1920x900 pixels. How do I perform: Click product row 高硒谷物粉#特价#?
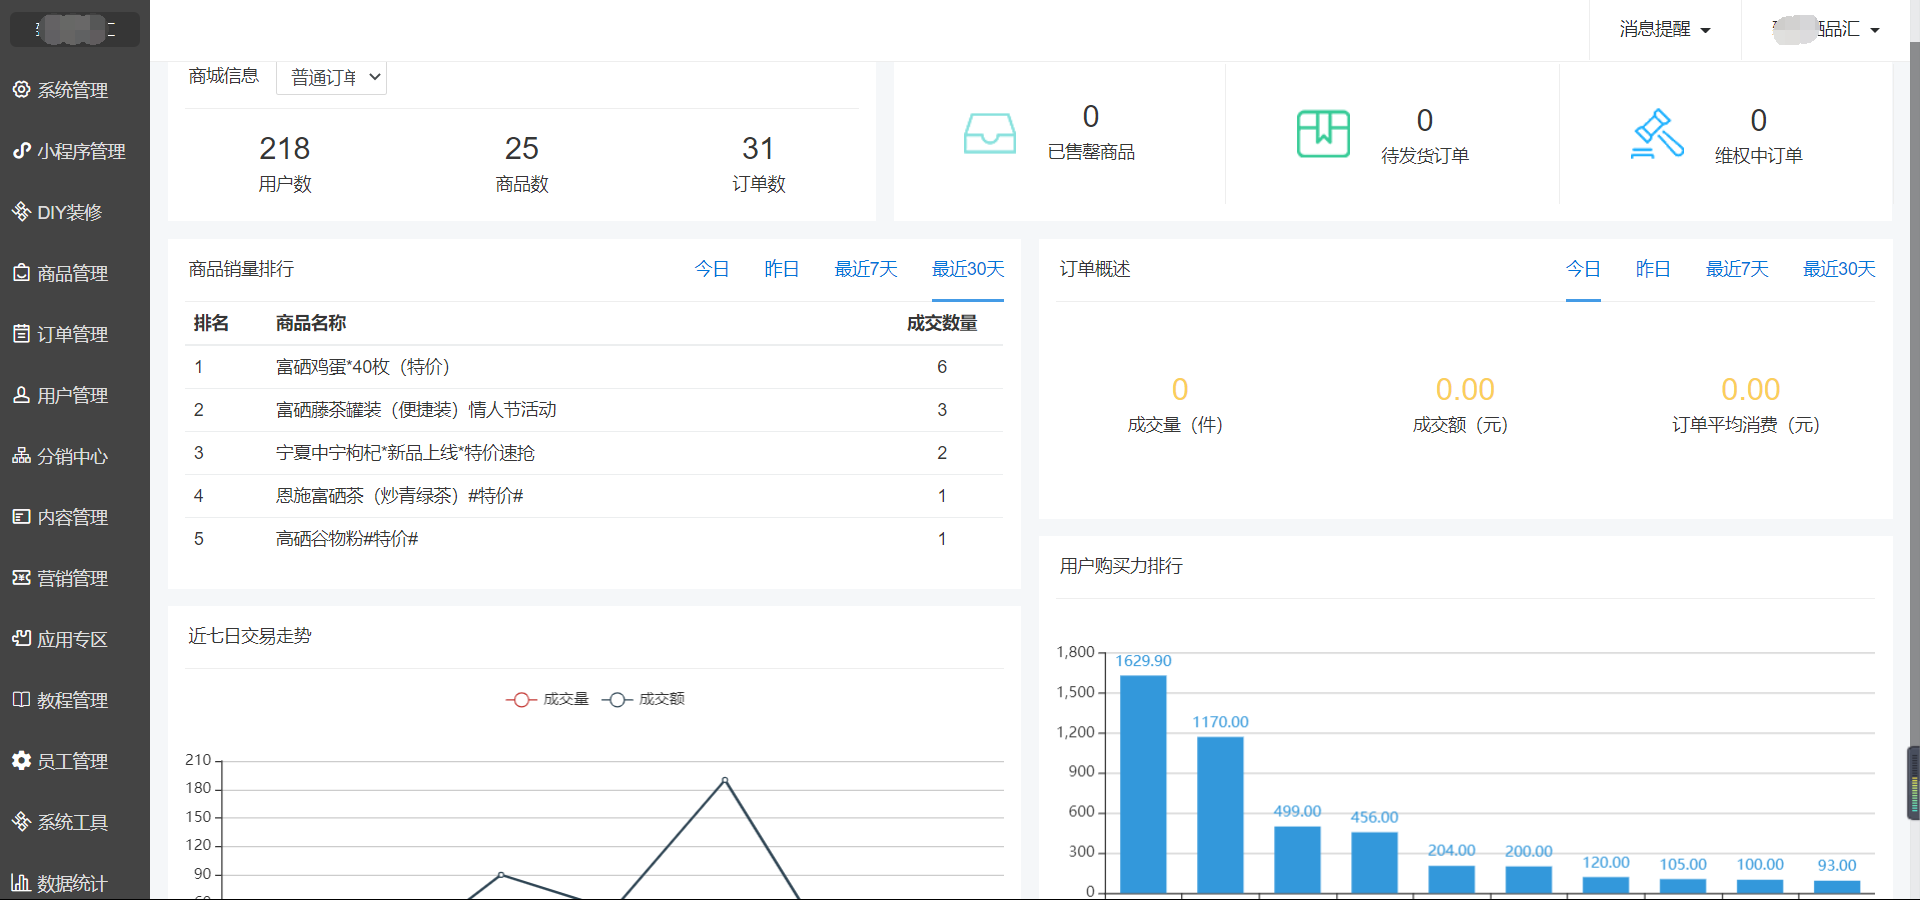(x=594, y=539)
